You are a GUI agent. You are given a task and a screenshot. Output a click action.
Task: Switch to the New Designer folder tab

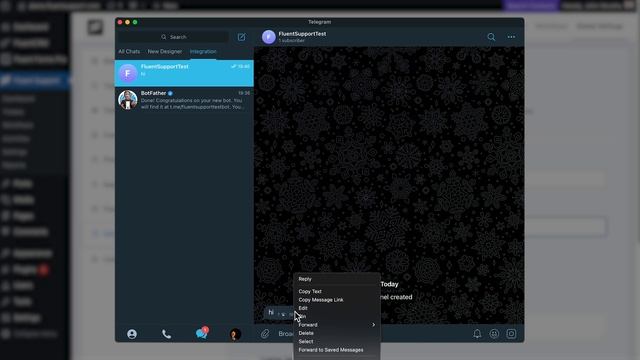click(164, 51)
